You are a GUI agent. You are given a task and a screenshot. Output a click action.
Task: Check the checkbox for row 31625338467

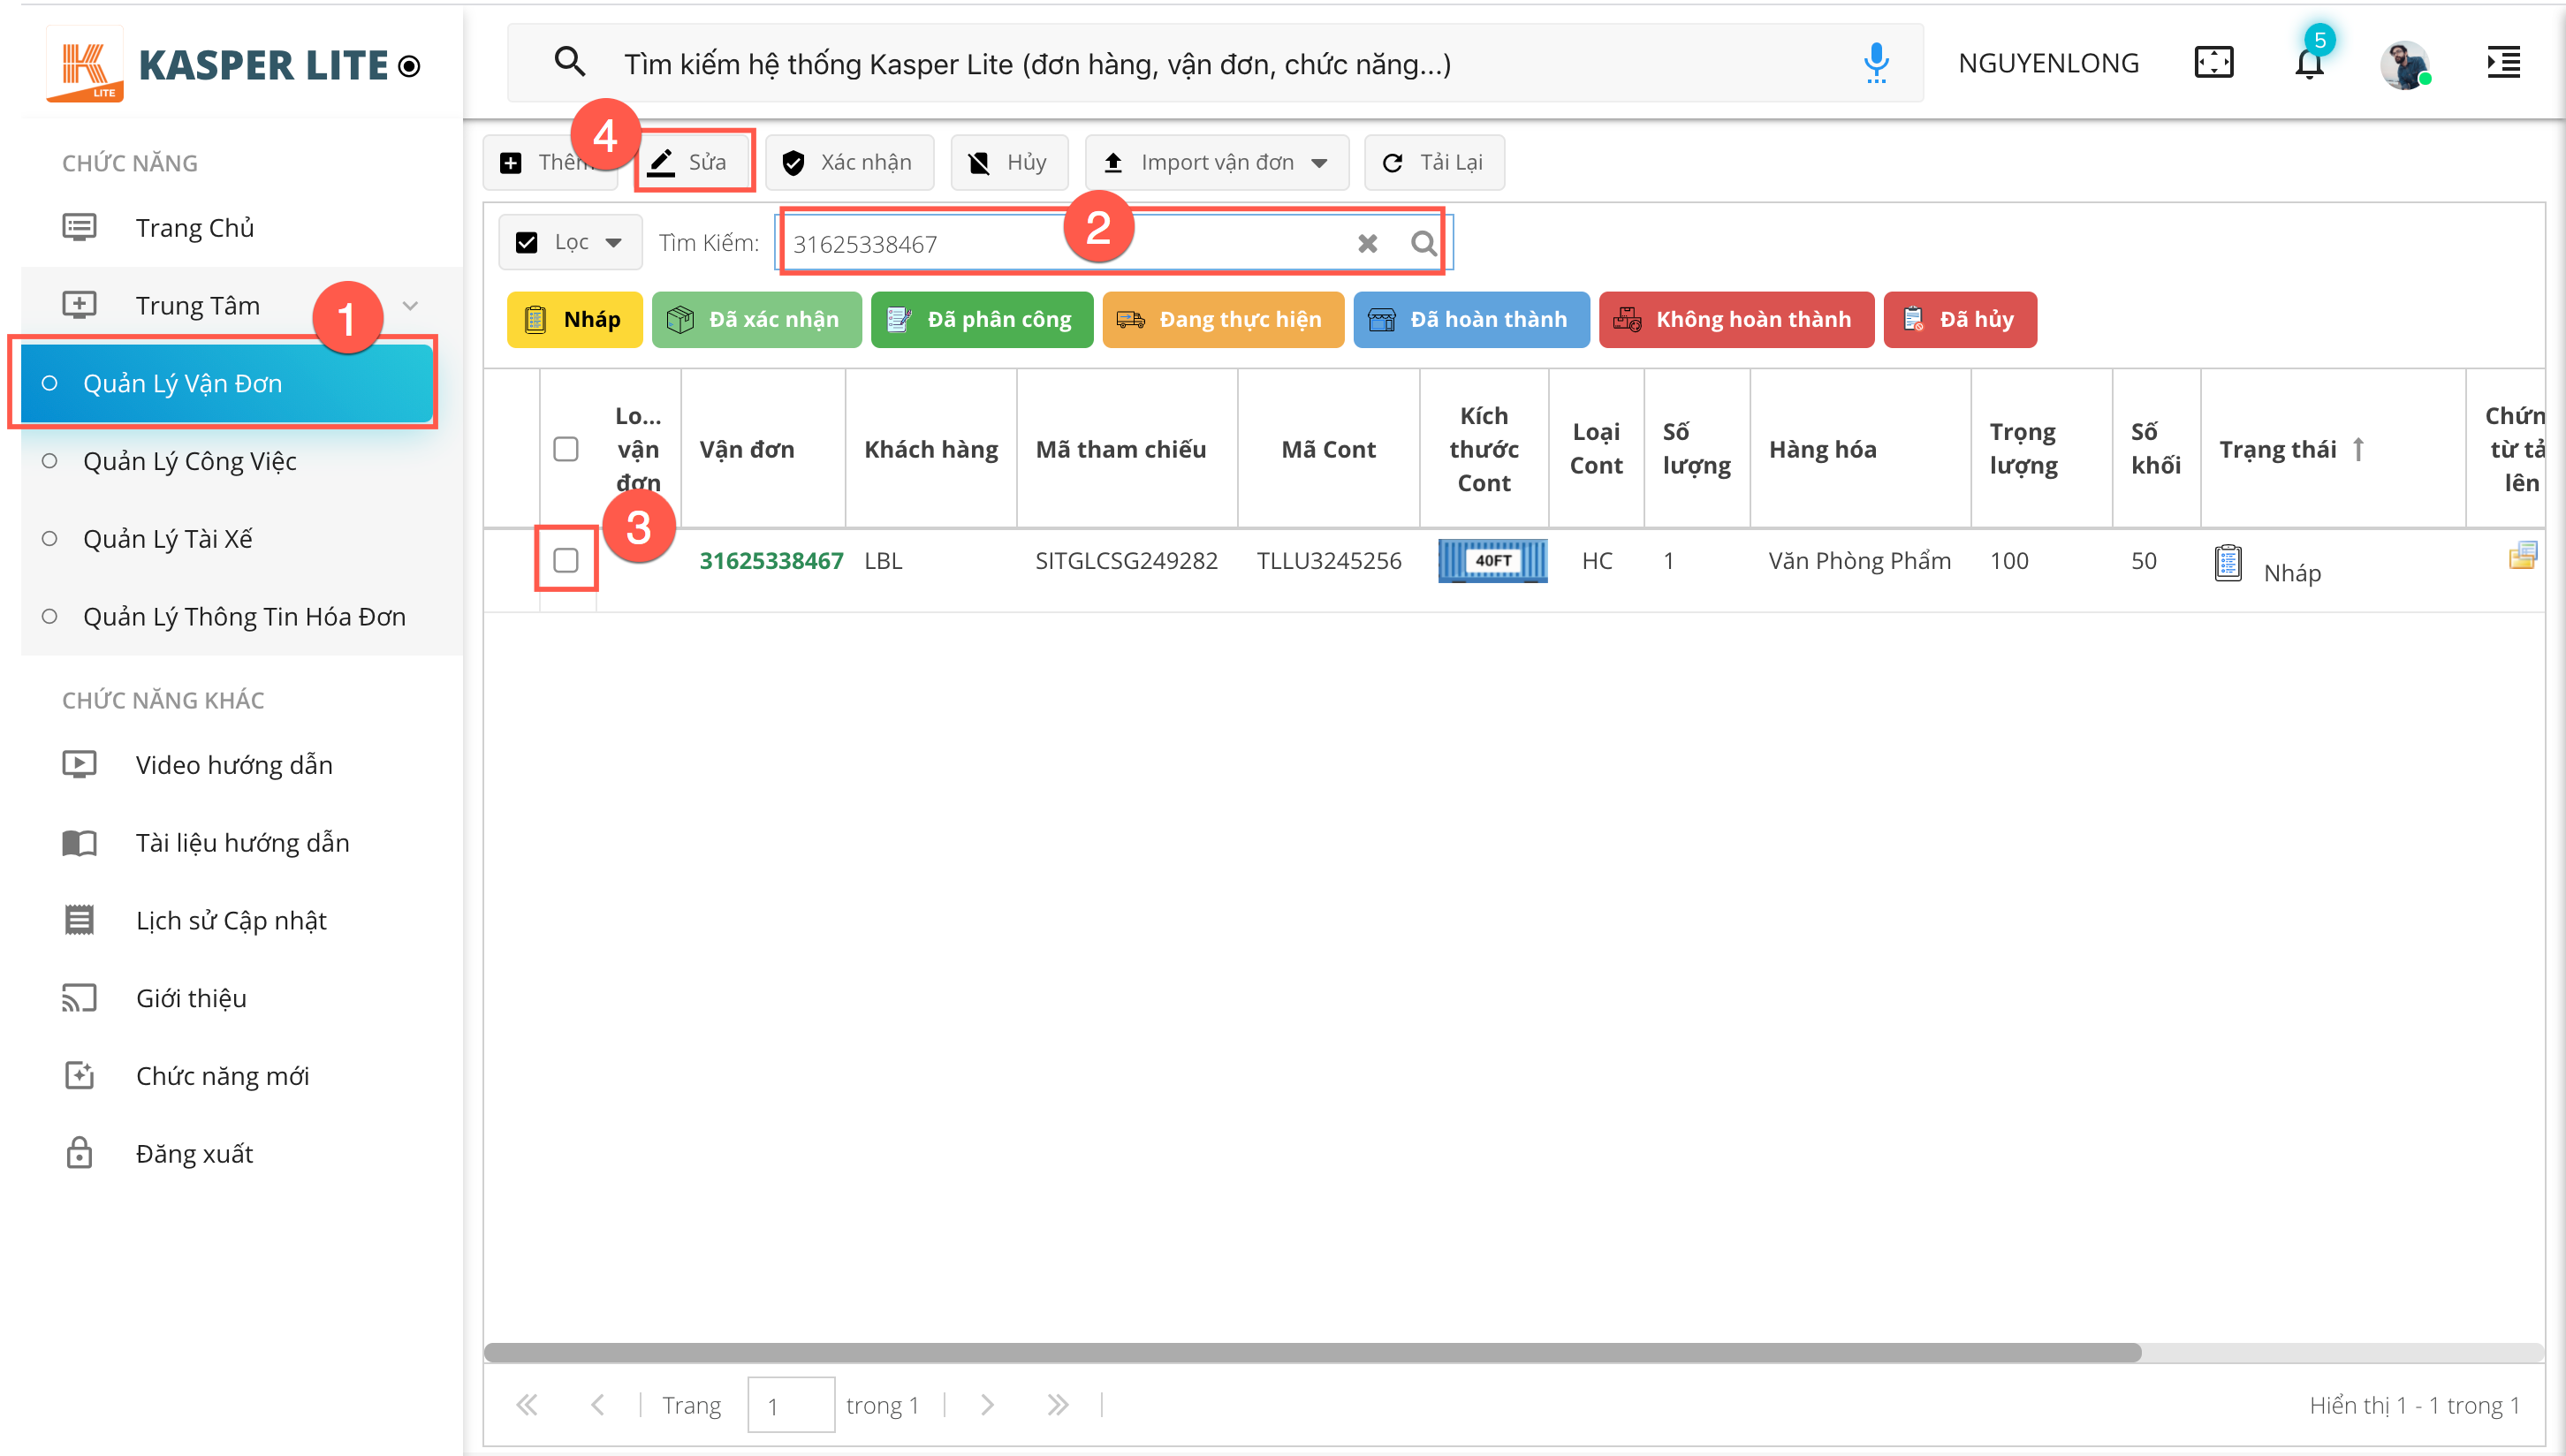(566, 560)
